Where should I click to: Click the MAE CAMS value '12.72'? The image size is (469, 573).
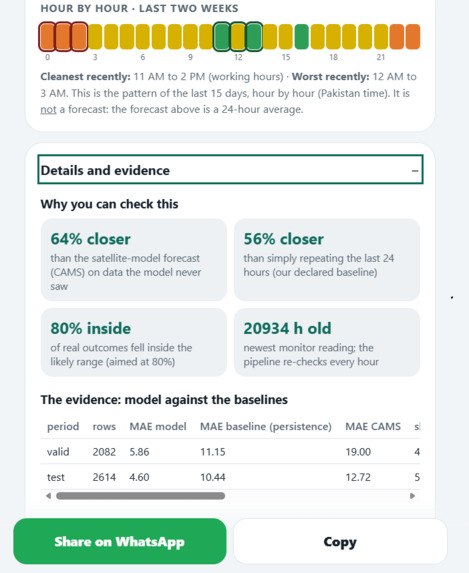358,477
